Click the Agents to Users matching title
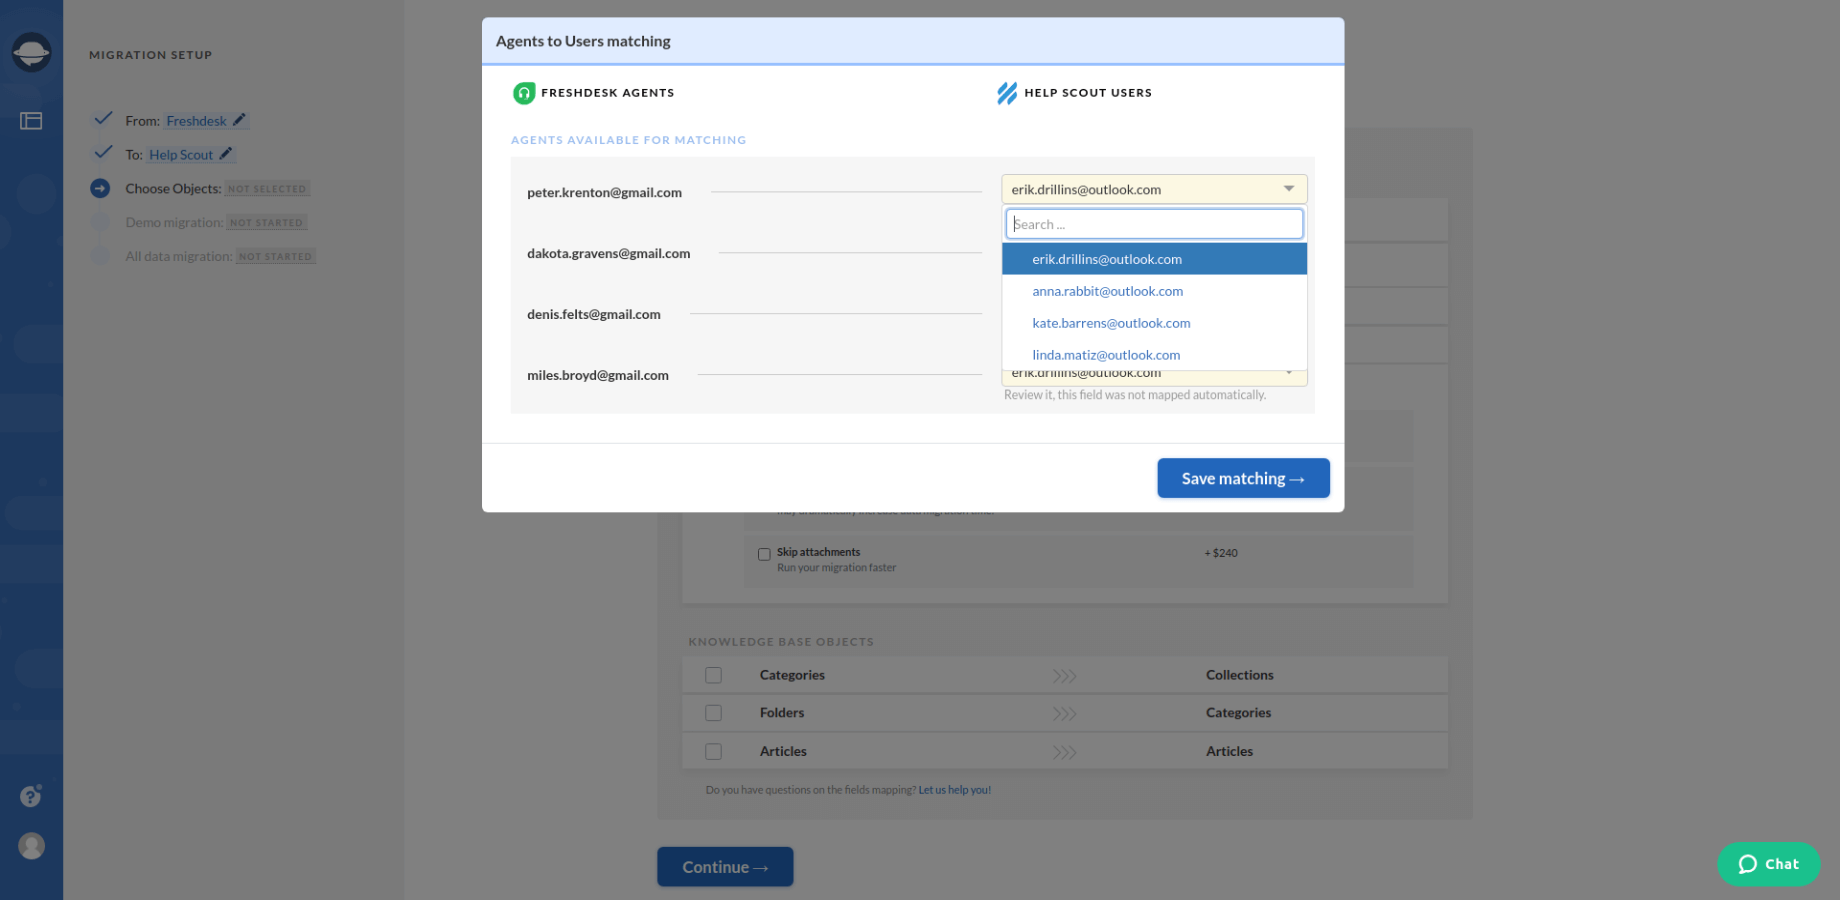1840x900 pixels. (583, 41)
